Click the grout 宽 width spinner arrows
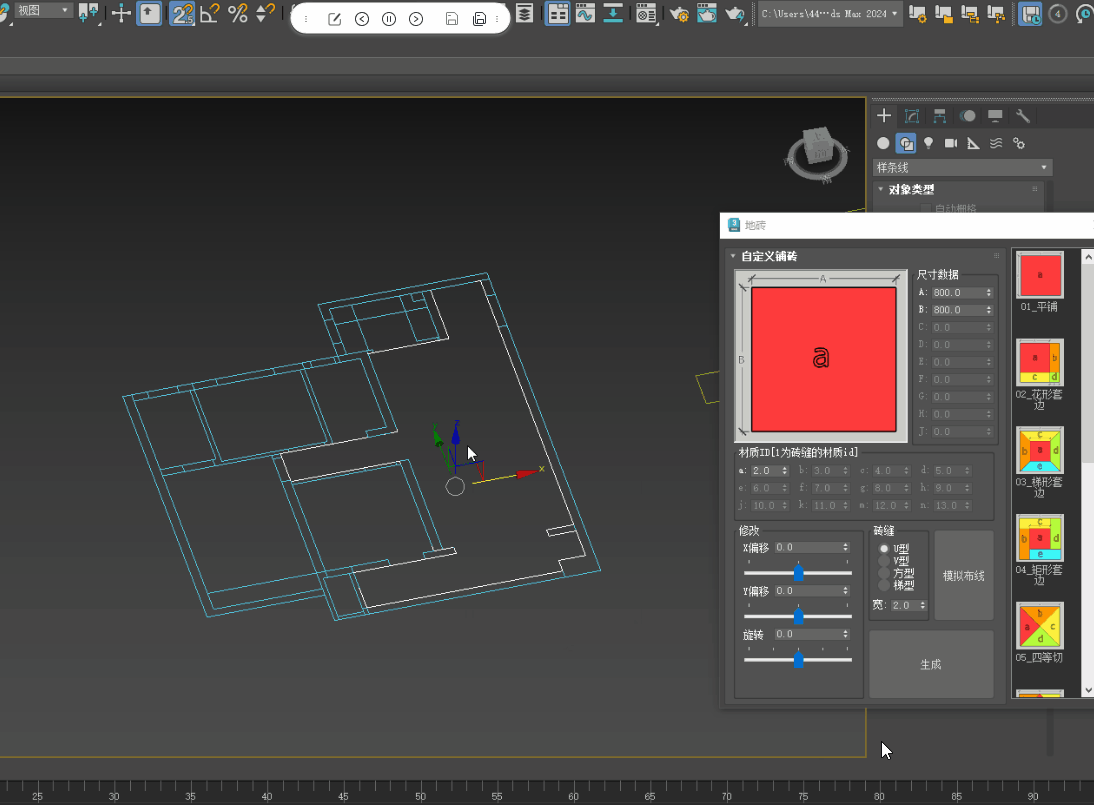The height and width of the screenshot is (805, 1094). pyautogui.click(x=923, y=605)
